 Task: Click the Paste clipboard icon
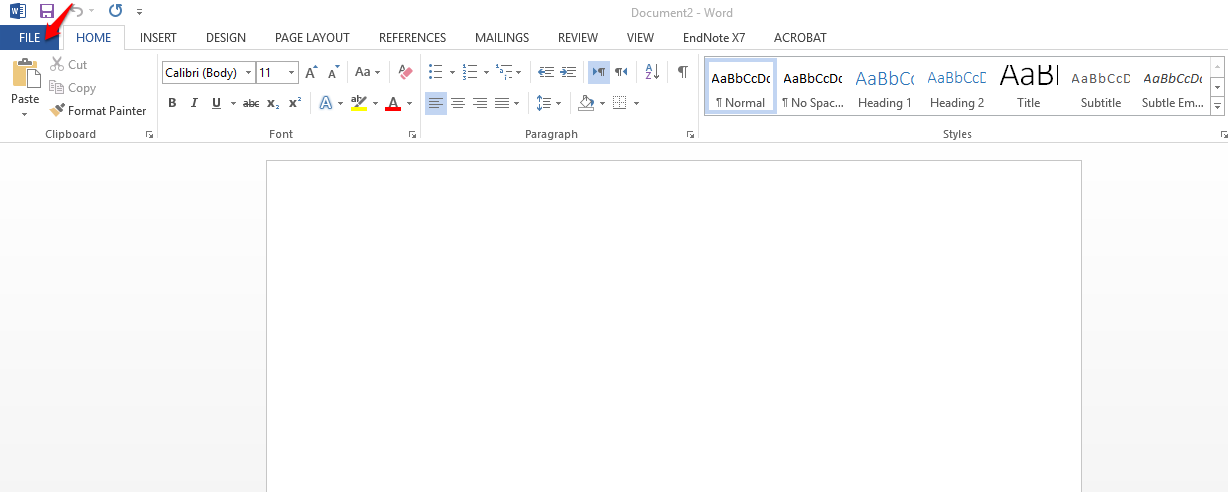point(25,73)
